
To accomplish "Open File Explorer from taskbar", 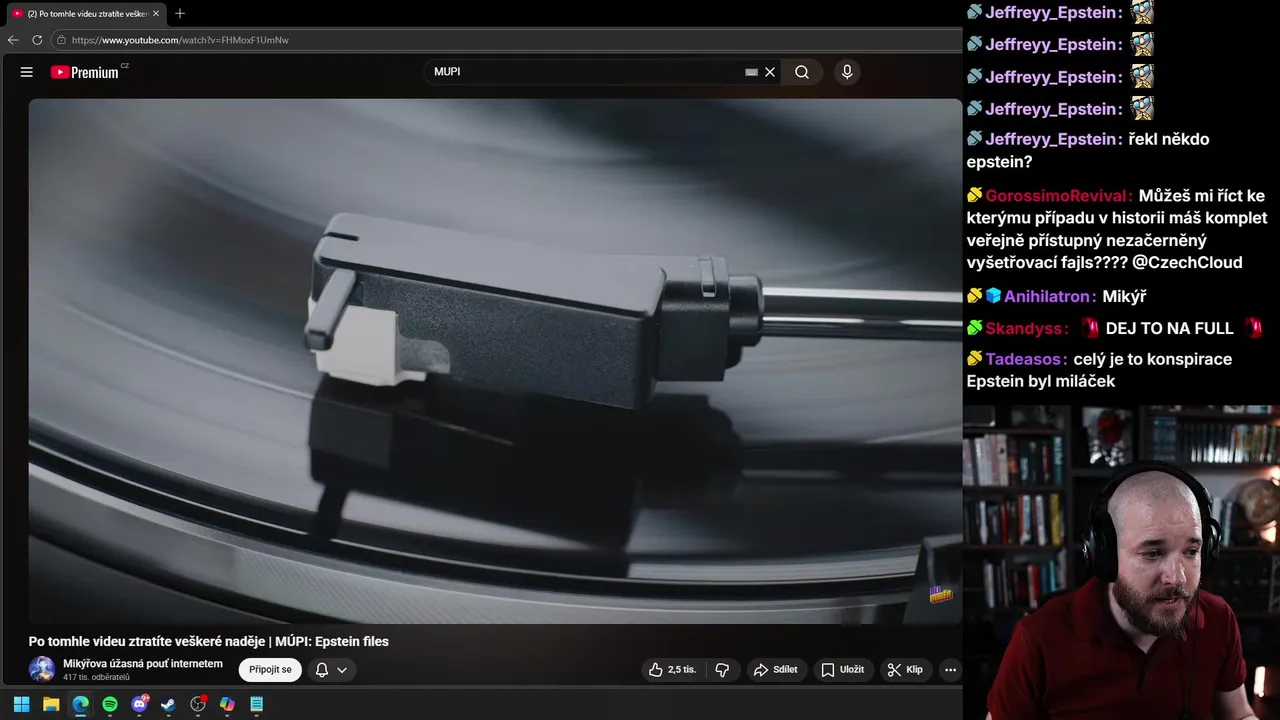I will click(51, 704).
